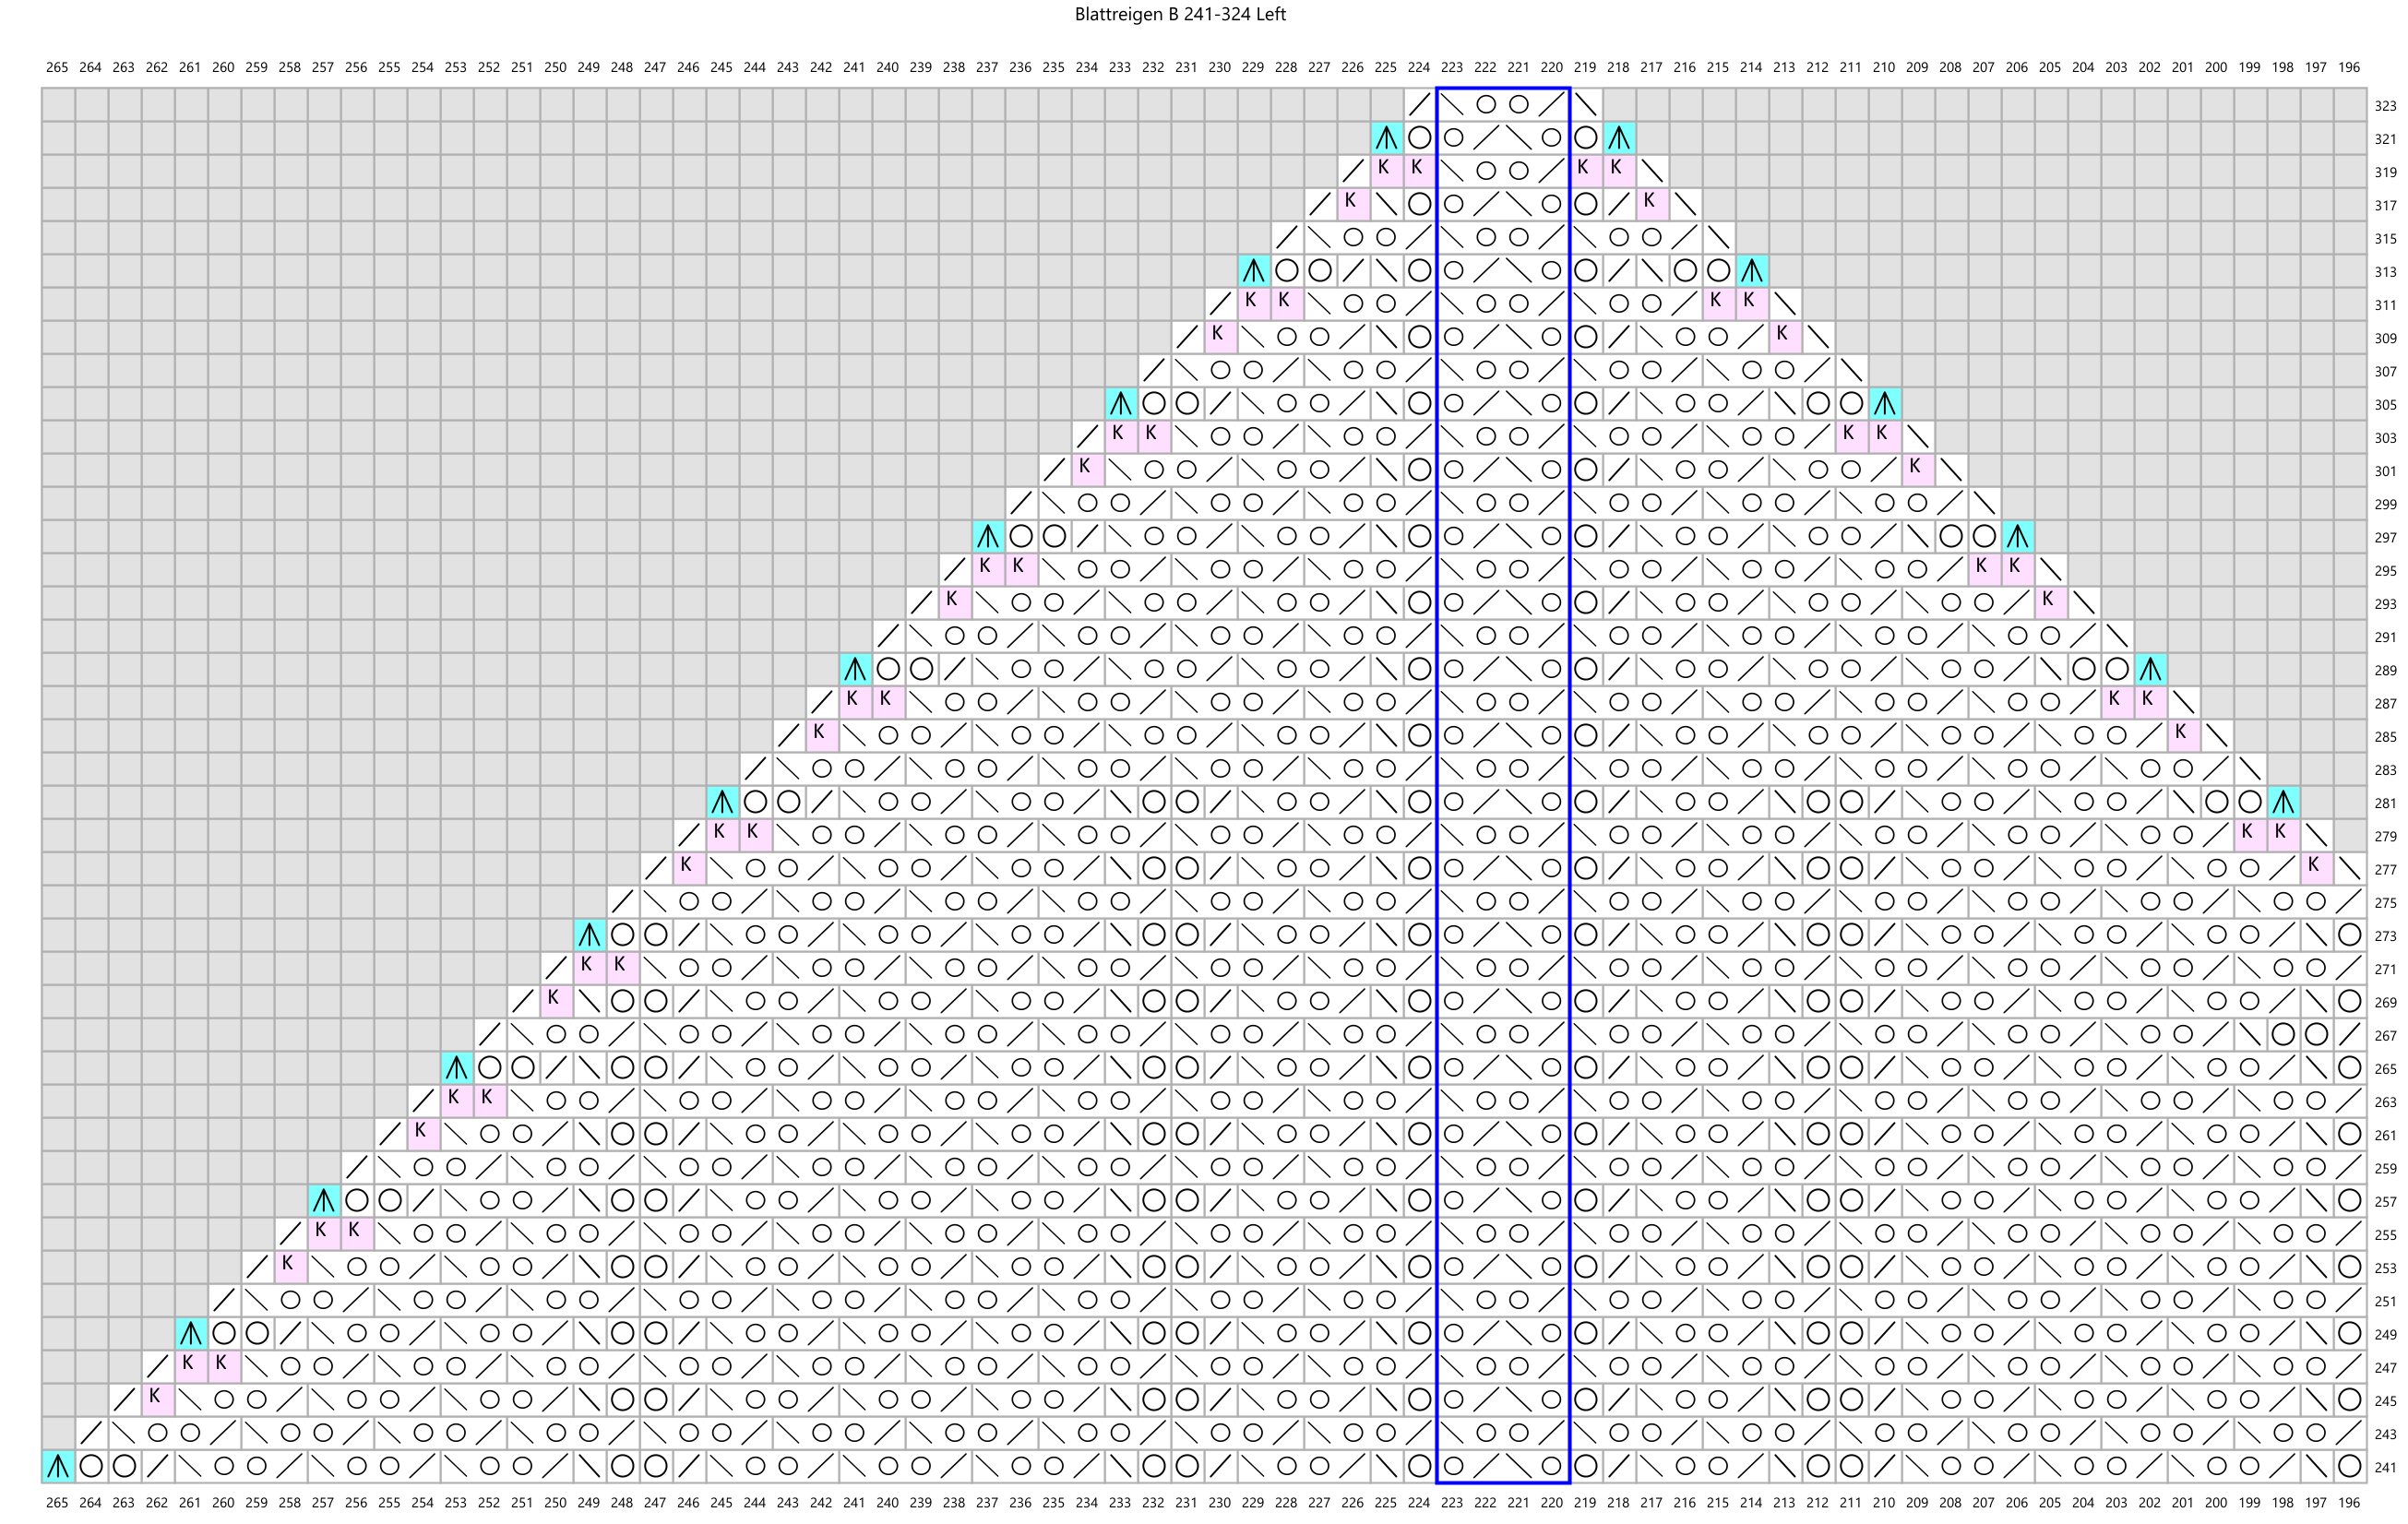Click the cyan decrease symbol in row 241
Screen dimensions: 2408x1524
pos(58,1466)
